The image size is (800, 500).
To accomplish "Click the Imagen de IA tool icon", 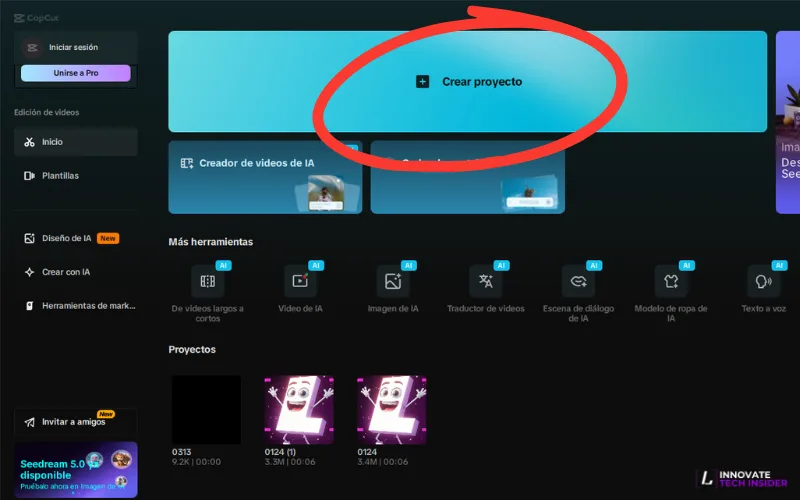I will (393, 281).
